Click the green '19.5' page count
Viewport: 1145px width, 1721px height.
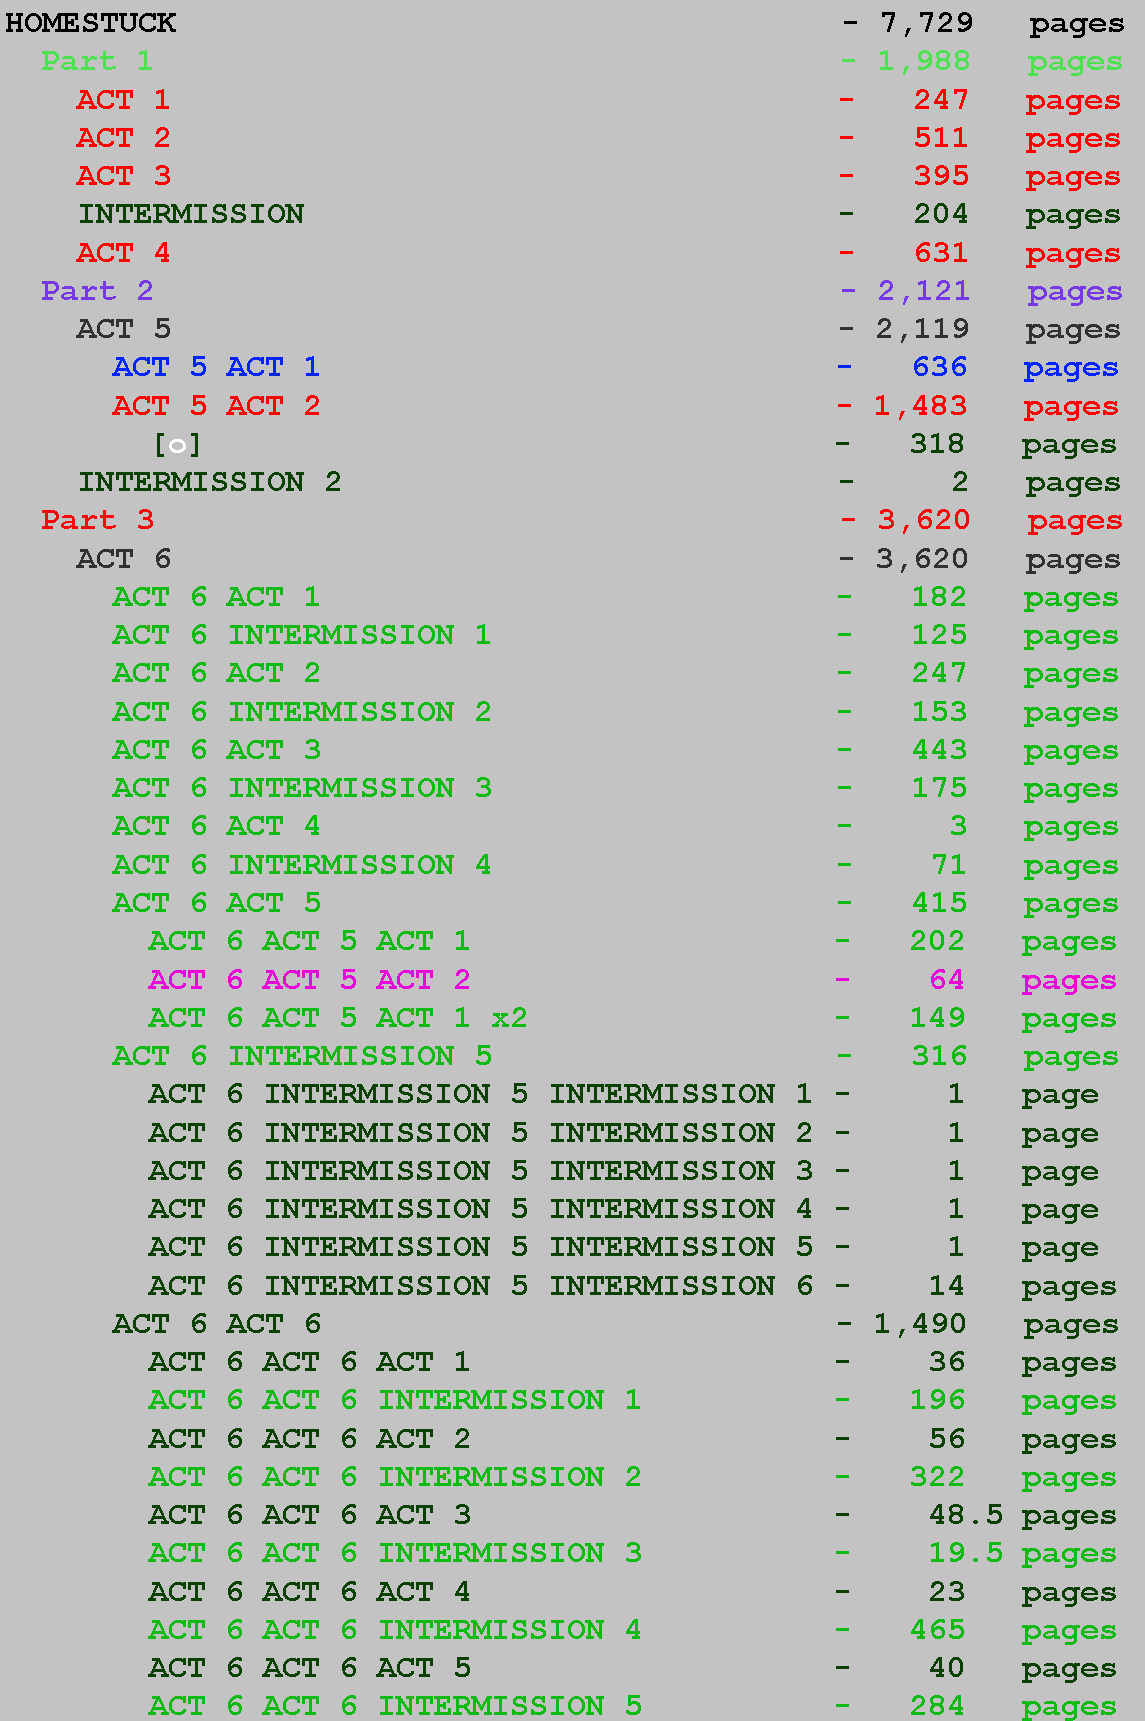coord(965,1553)
